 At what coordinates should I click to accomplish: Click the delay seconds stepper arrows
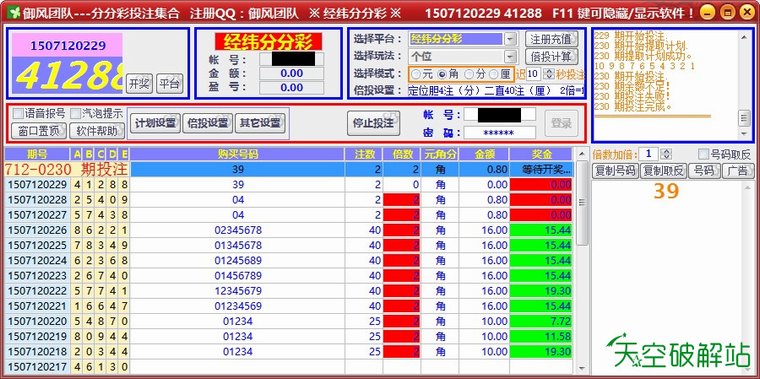point(549,74)
